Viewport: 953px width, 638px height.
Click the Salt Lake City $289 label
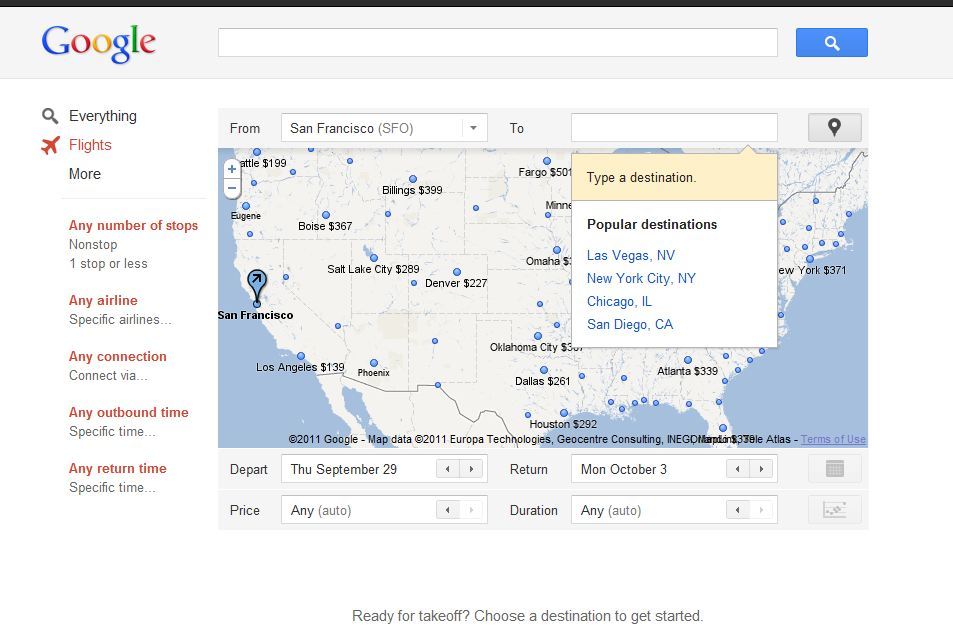coord(373,269)
